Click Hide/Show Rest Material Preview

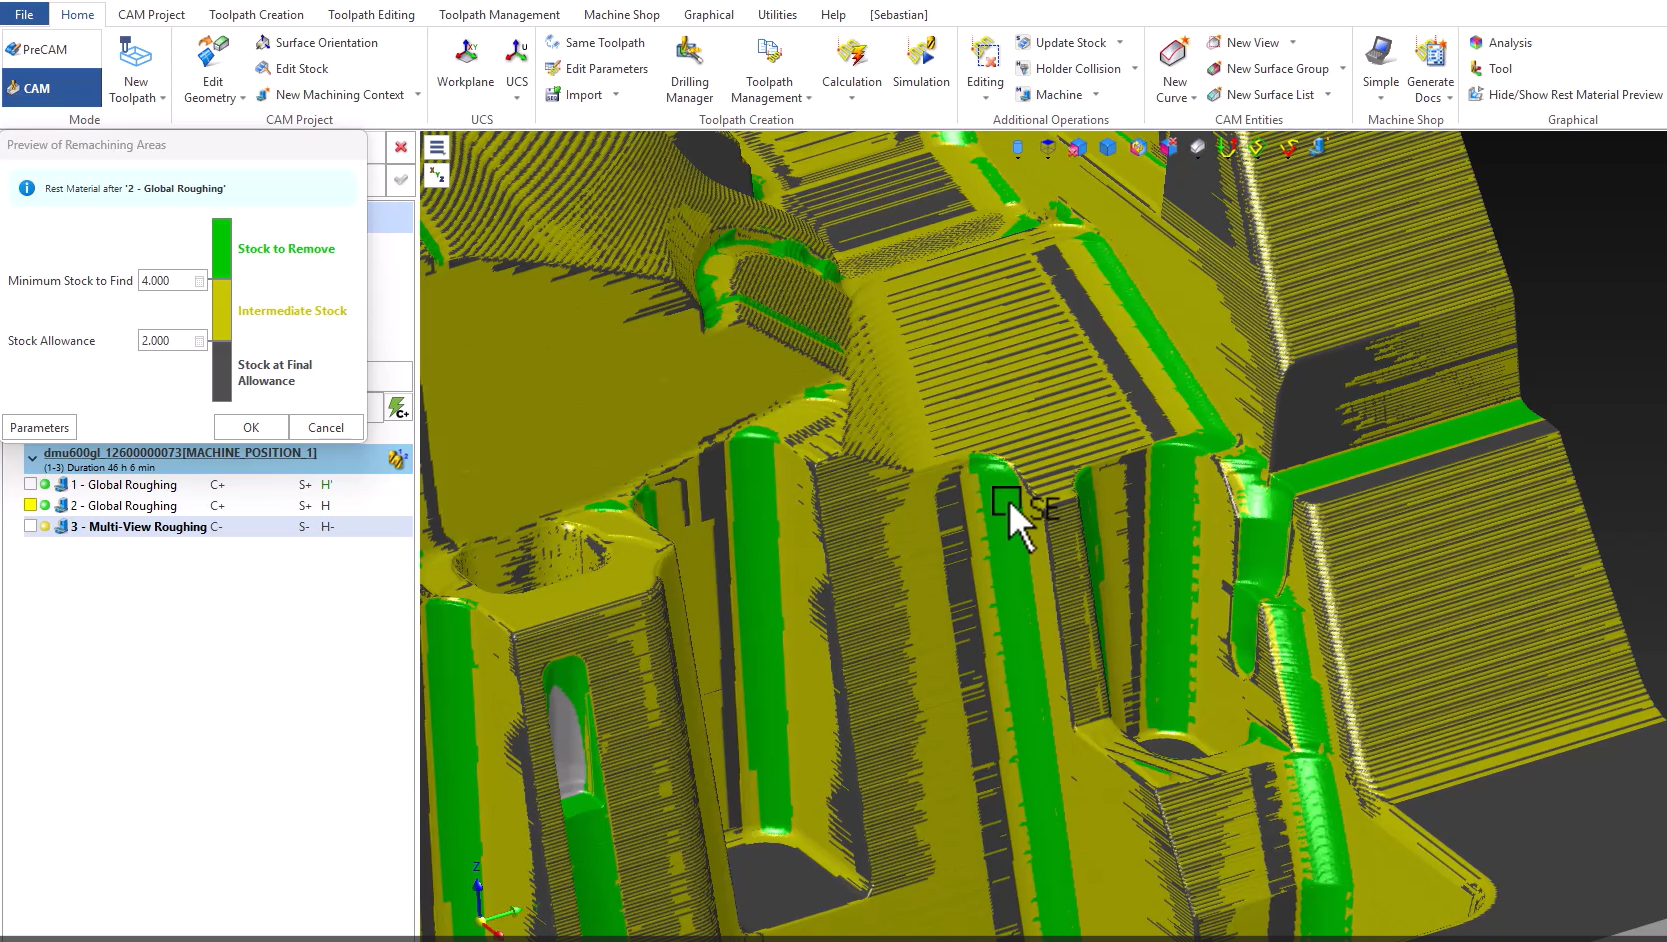click(x=1565, y=95)
